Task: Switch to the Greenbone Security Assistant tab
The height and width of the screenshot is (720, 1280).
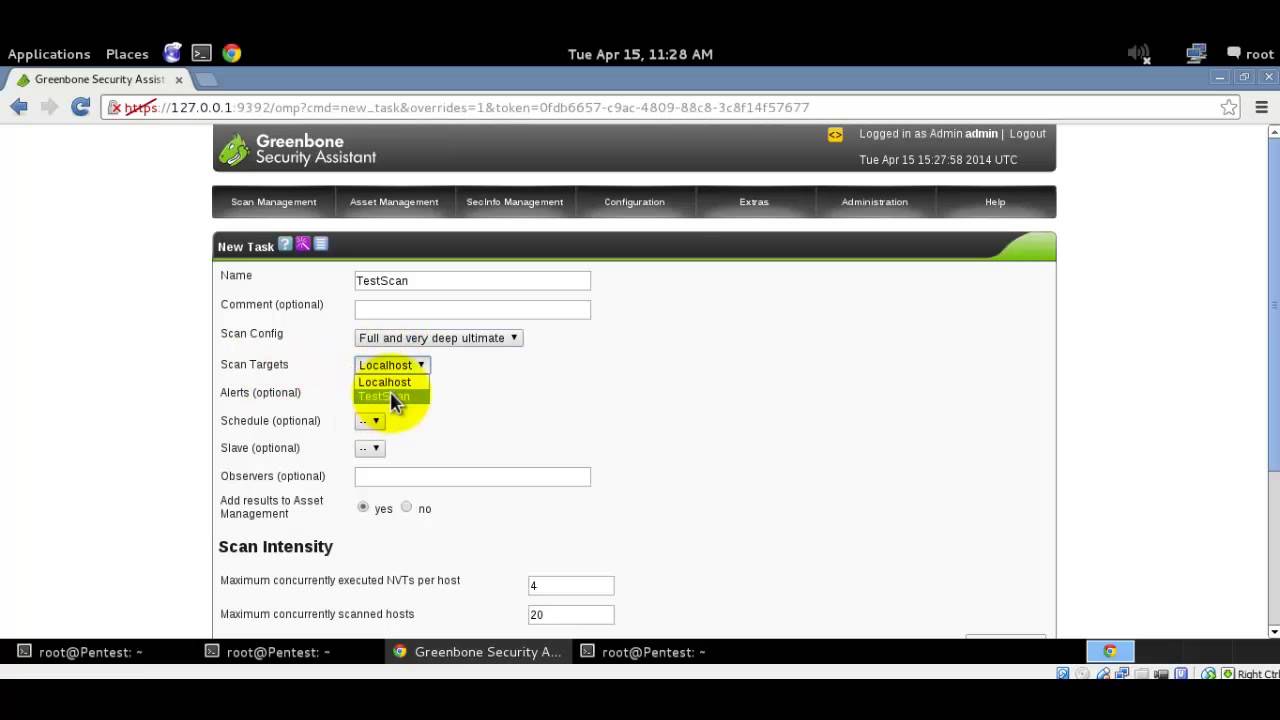Action: point(98,79)
